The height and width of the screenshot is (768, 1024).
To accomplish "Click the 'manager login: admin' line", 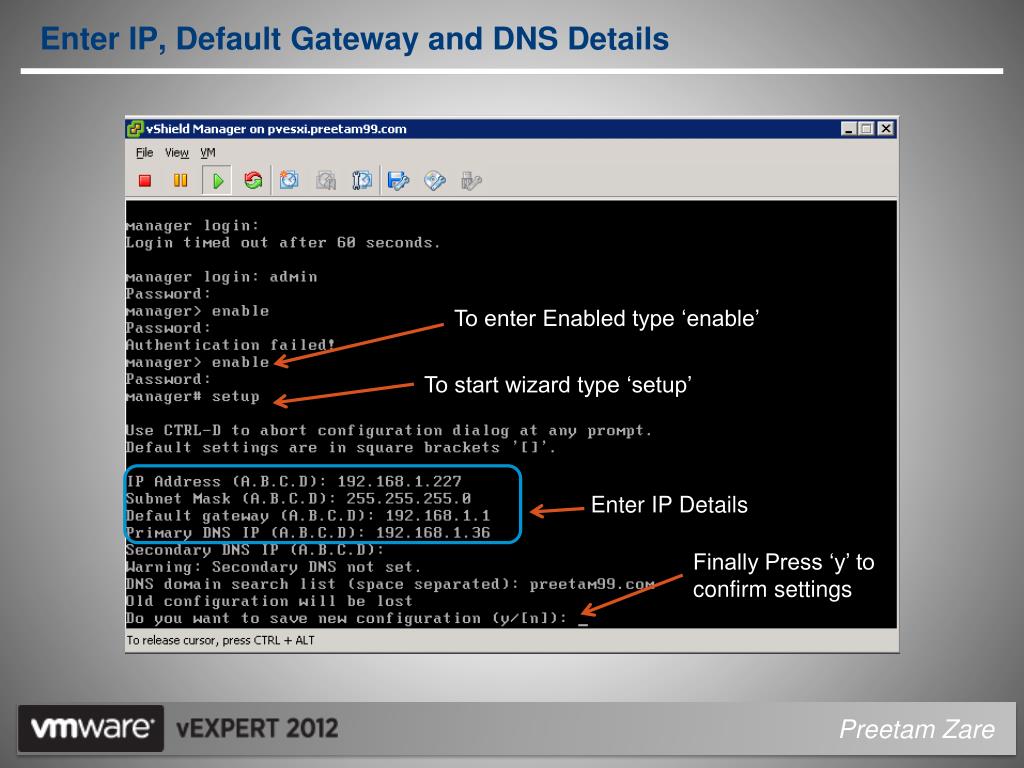I will click(x=221, y=277).
